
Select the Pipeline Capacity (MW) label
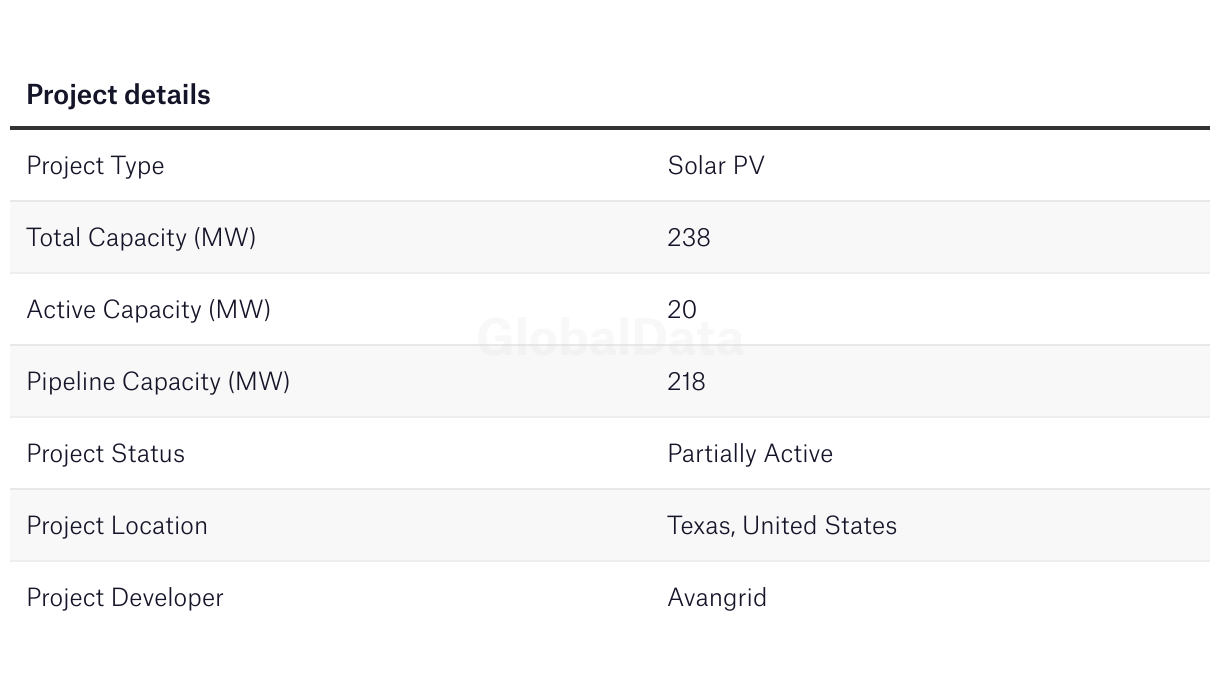click(x=158, y=382)
